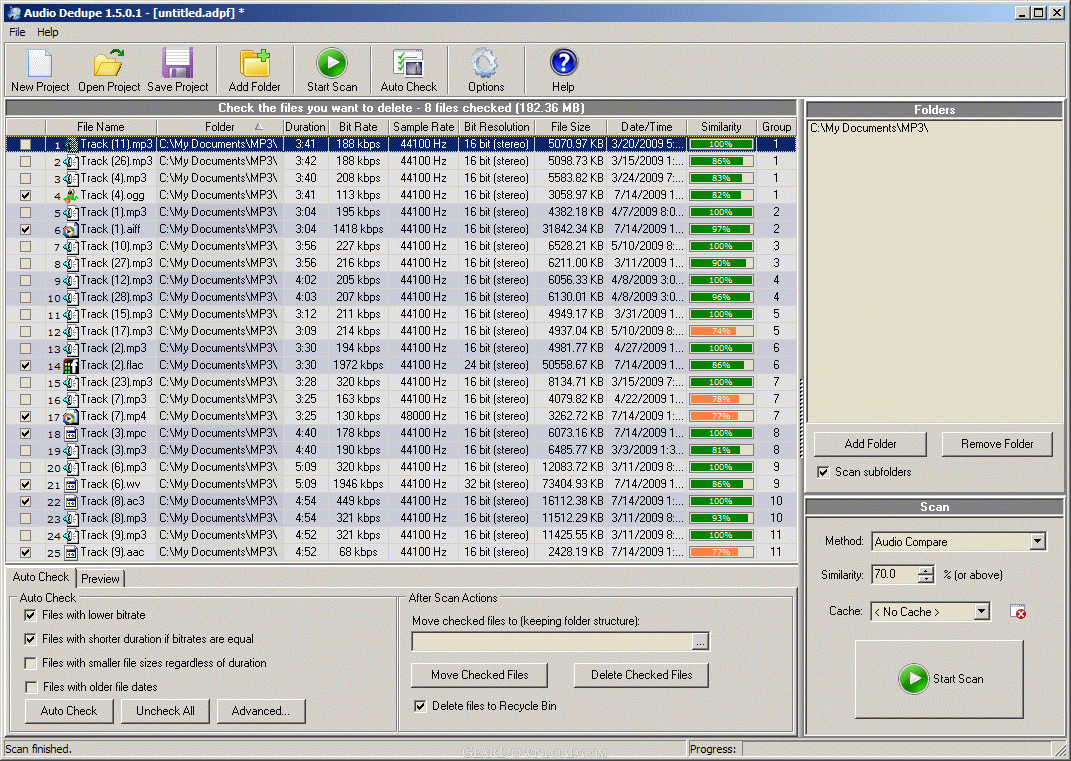Image resolution: width=1071 pixels, height=761 pixels.
Task: Click the large Start Scan button
Action: (939, 679)
